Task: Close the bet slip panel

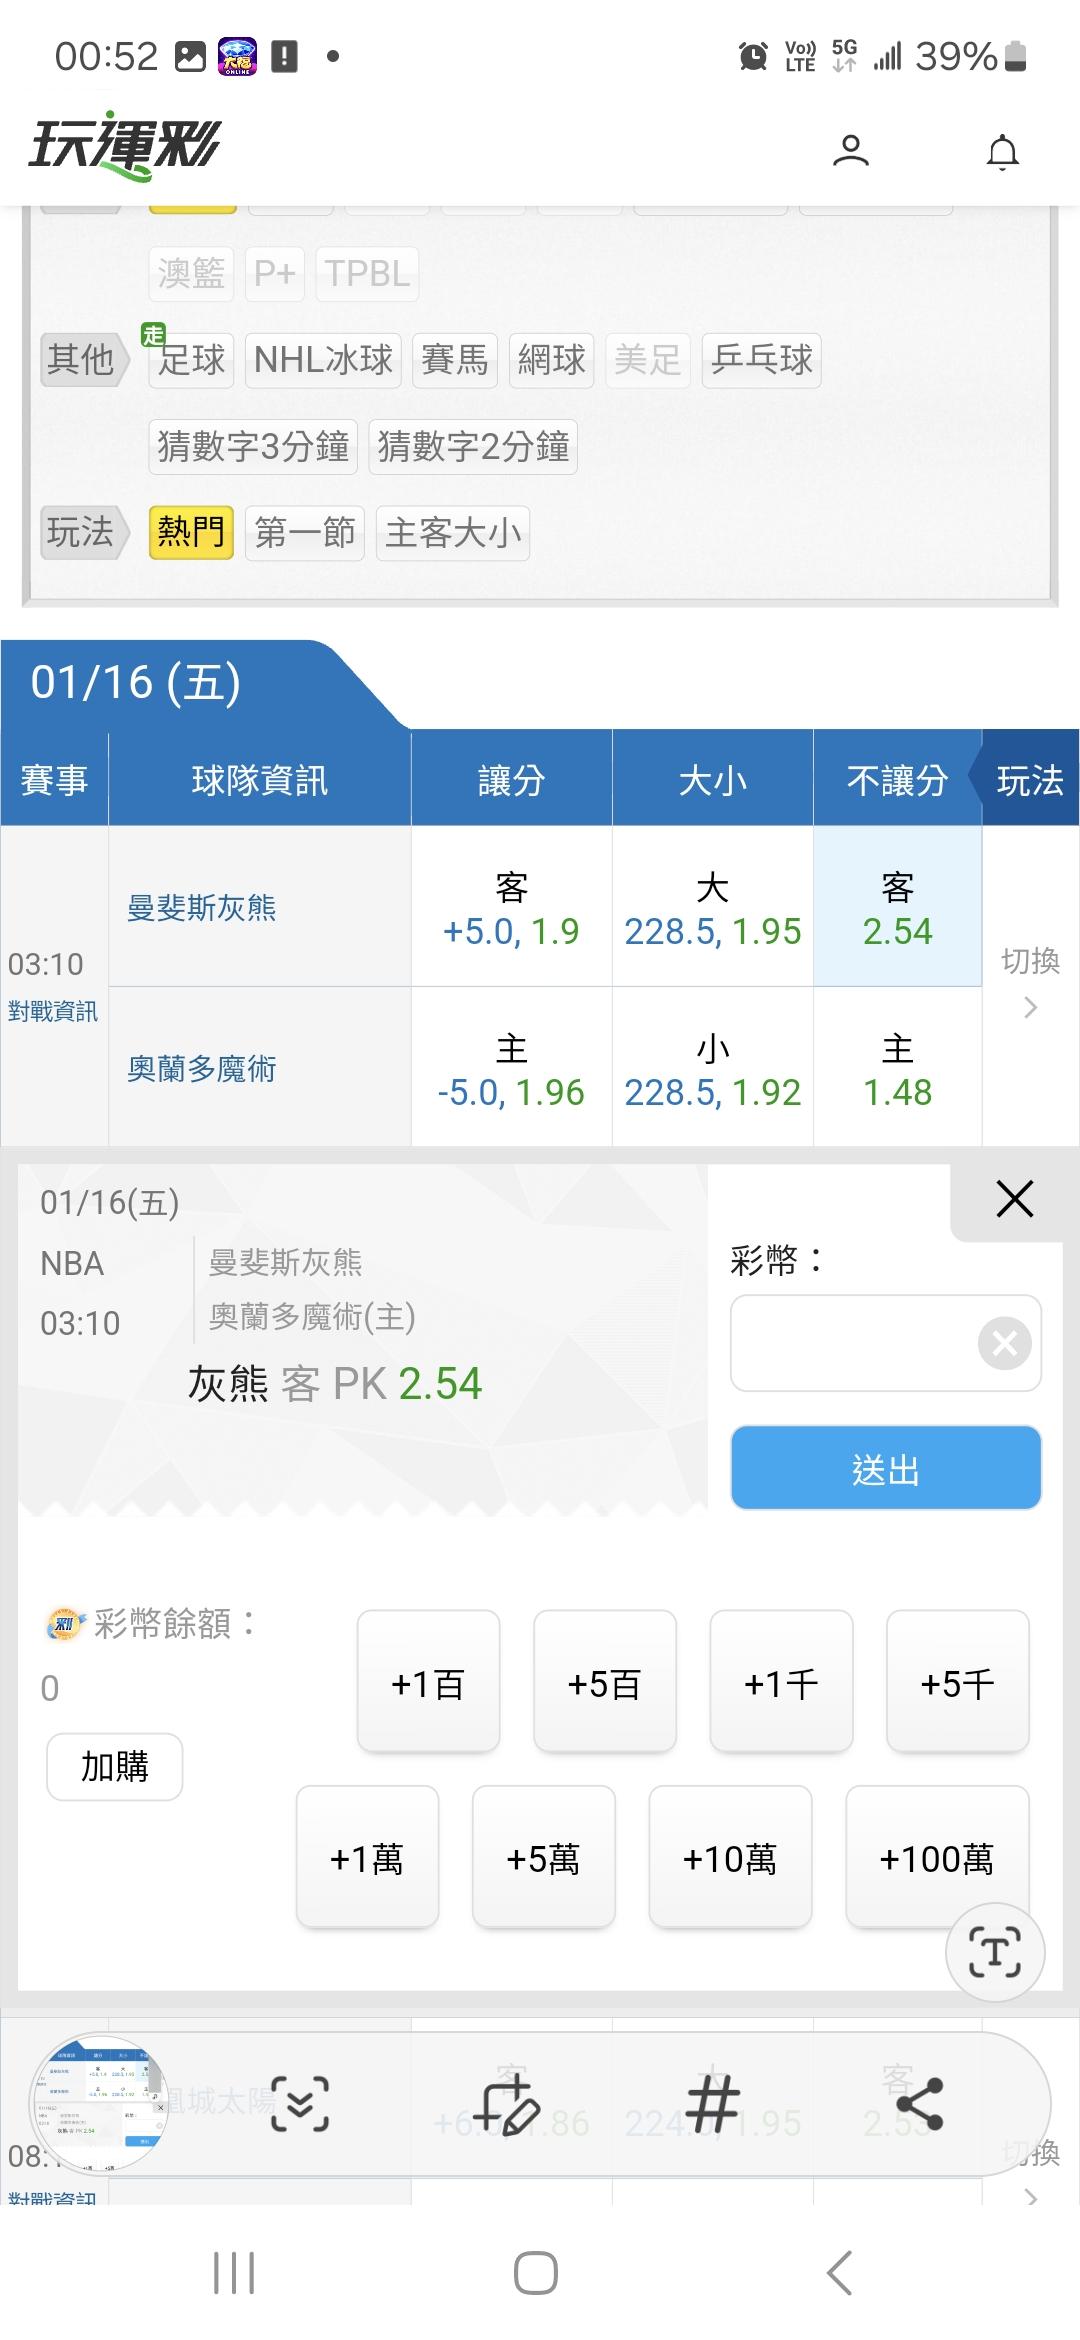Action: pos(1014,1198)
